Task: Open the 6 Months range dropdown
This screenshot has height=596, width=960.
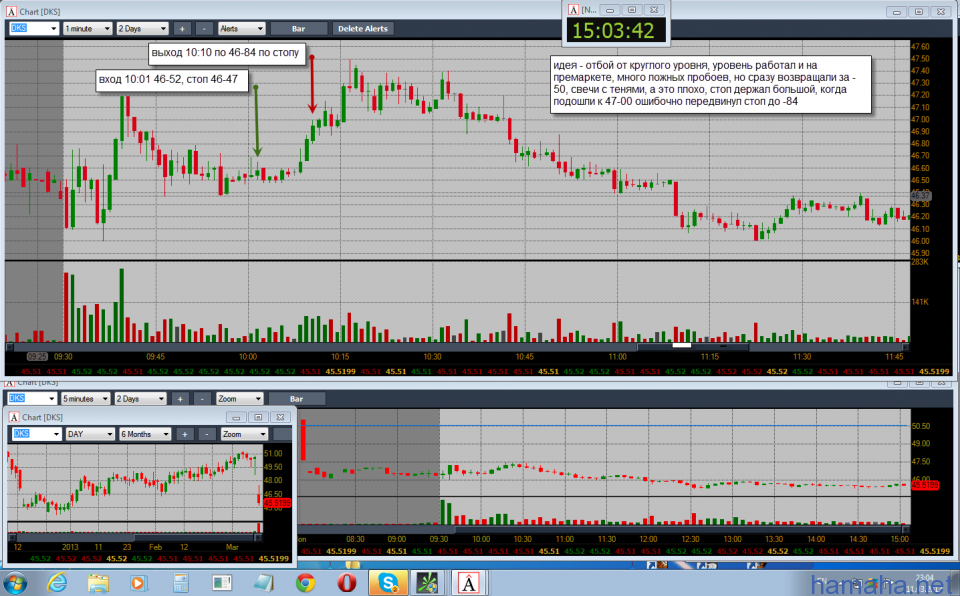Action: pos(144,434)
